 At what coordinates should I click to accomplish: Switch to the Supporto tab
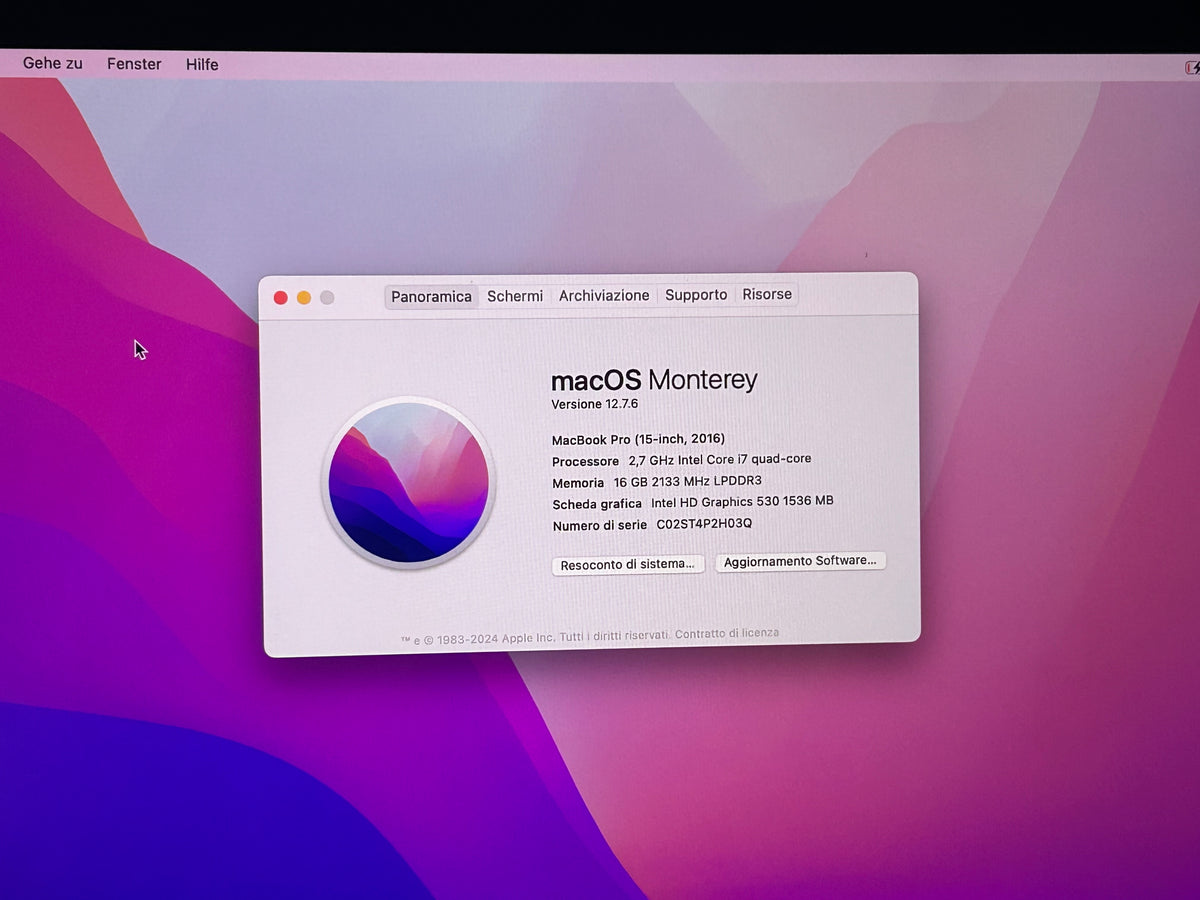(x=696, y=295)
